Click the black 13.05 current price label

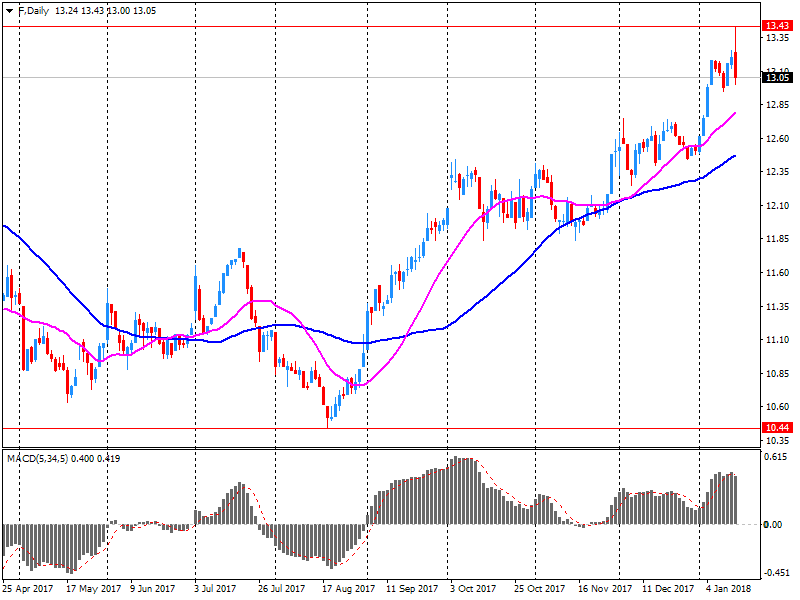point(777,77)
